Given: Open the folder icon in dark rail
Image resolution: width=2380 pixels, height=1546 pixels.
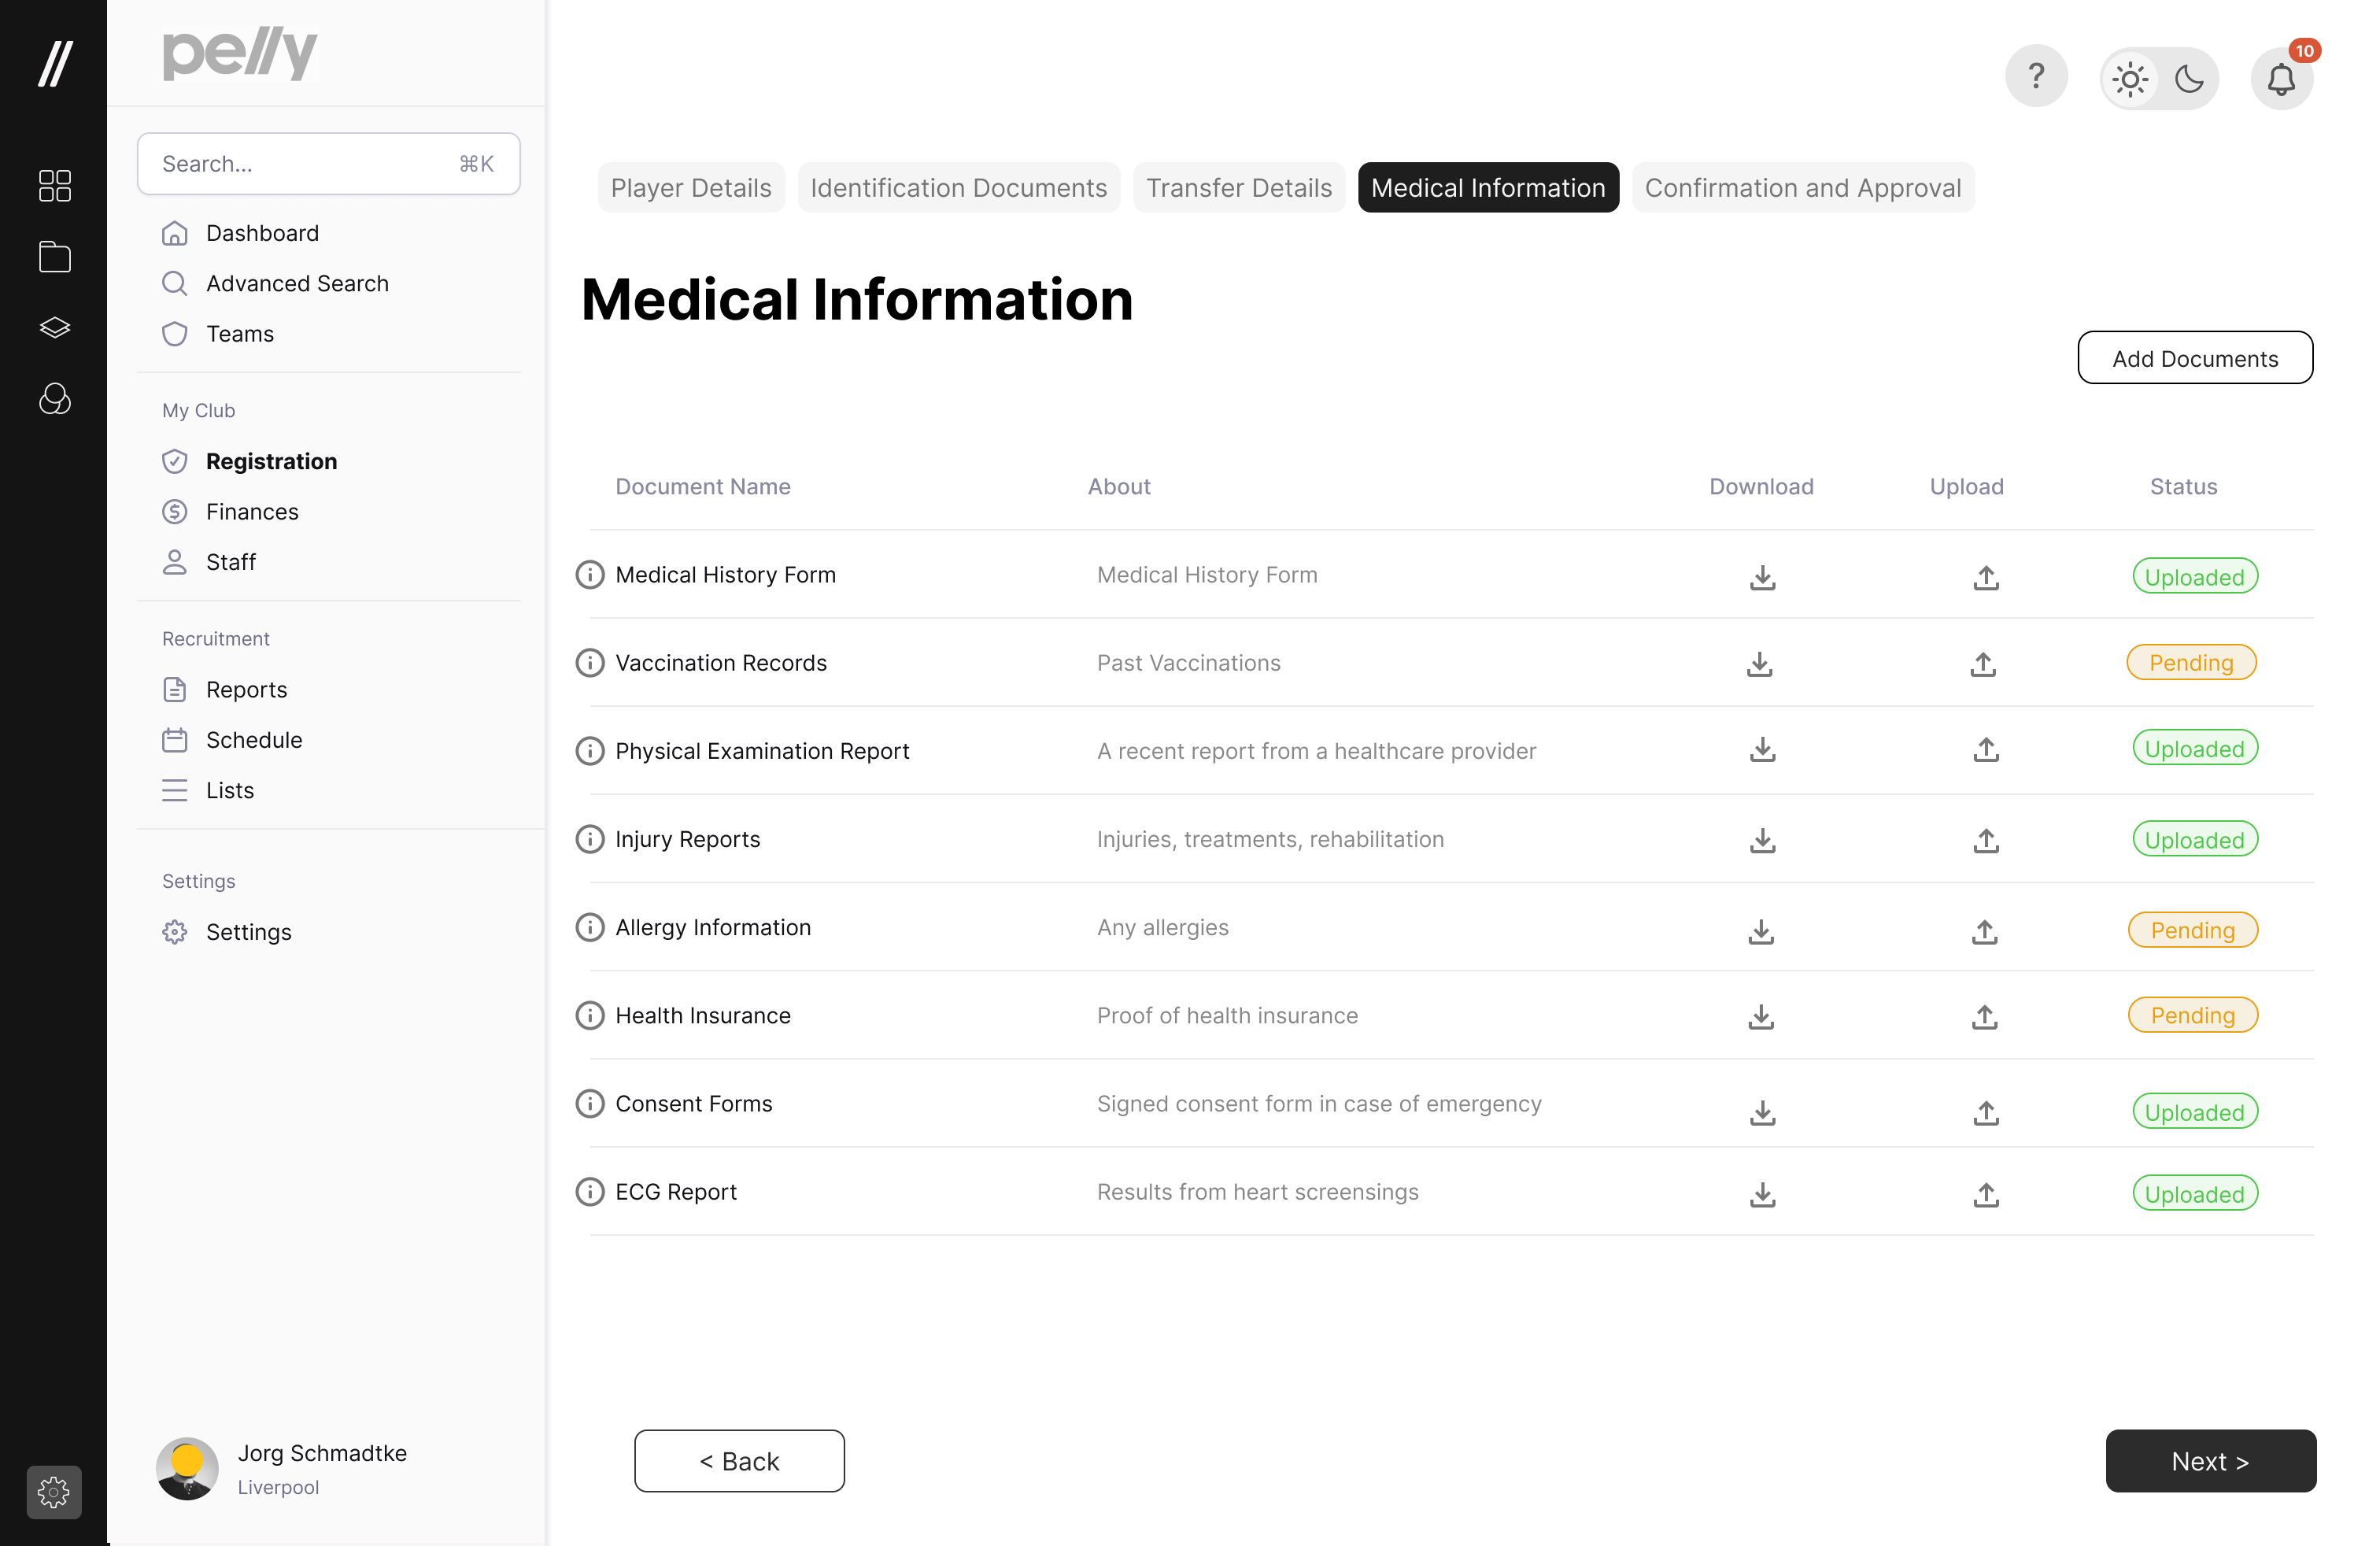Looking at the screenshot, I should tap(54, 257).
